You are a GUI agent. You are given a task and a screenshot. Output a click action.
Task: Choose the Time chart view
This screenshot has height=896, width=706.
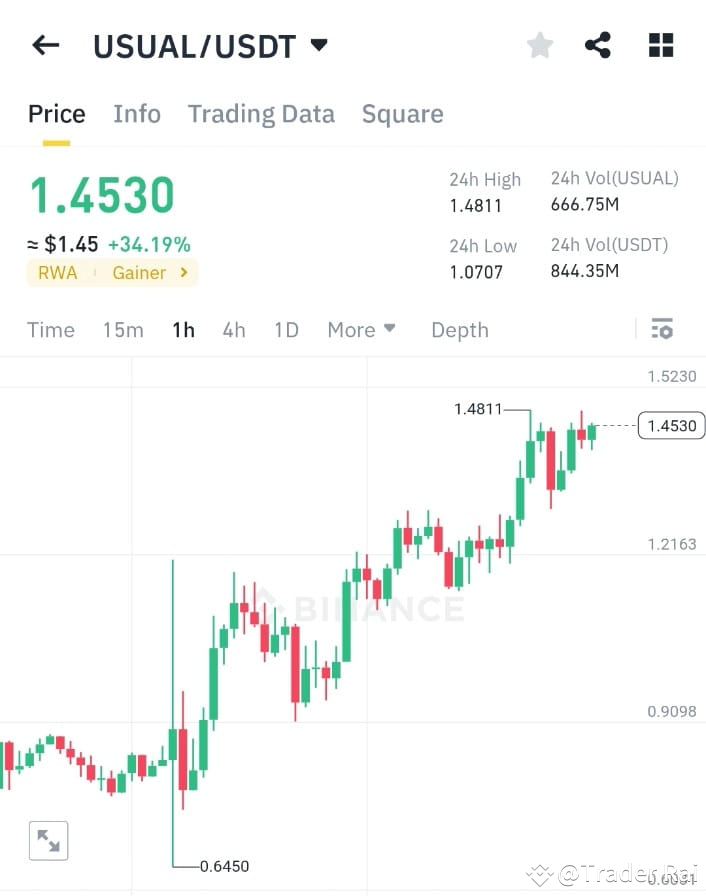[x=50, y=329]
